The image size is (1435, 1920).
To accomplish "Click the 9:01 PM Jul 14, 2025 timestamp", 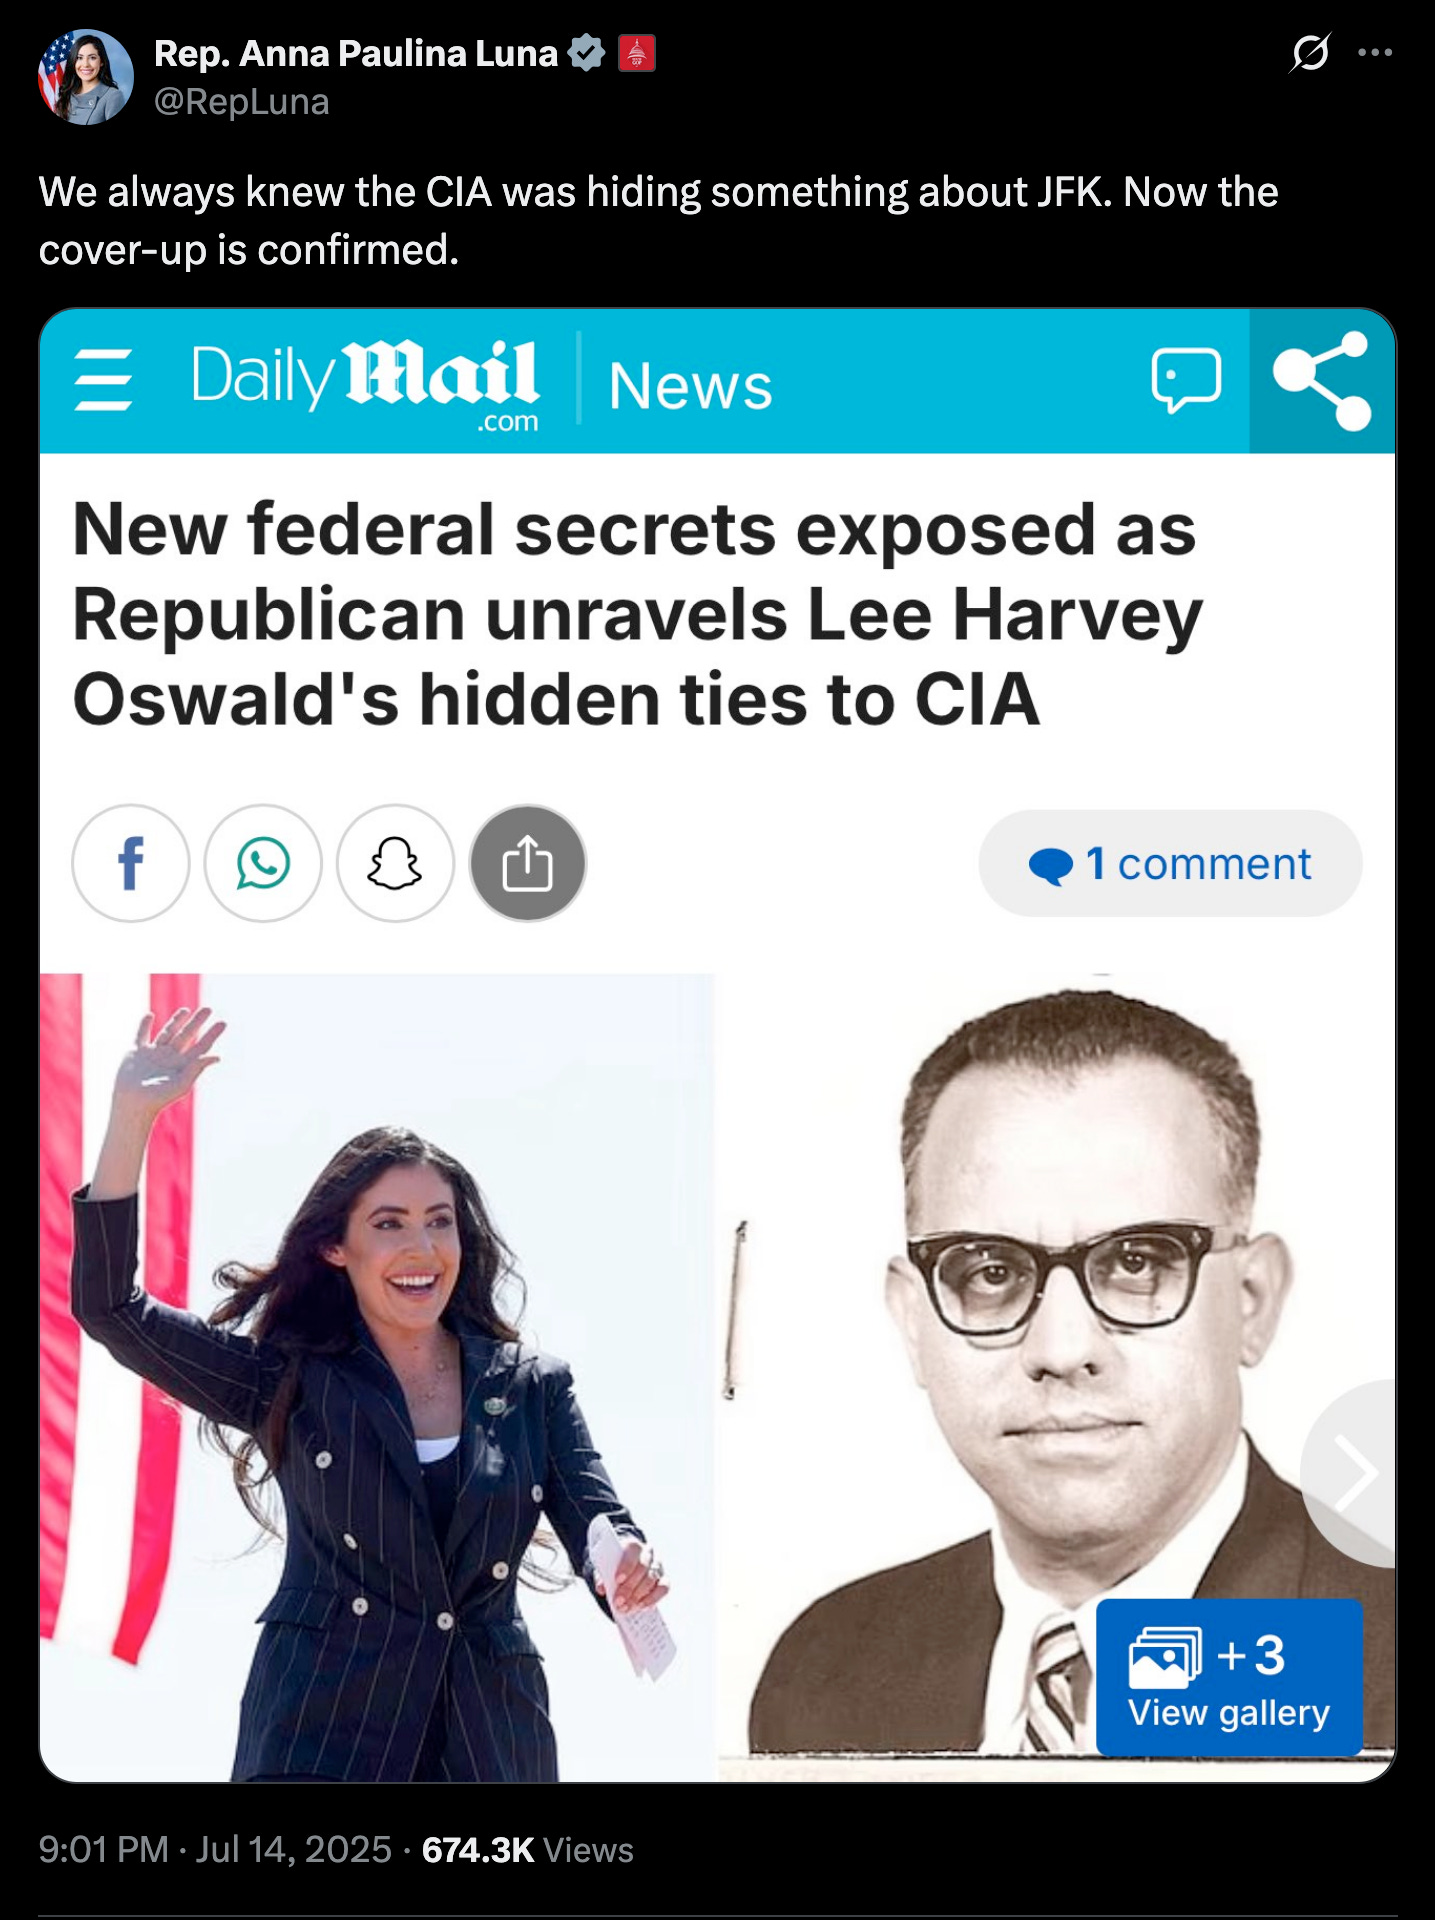I will [x=215, y=1850].
